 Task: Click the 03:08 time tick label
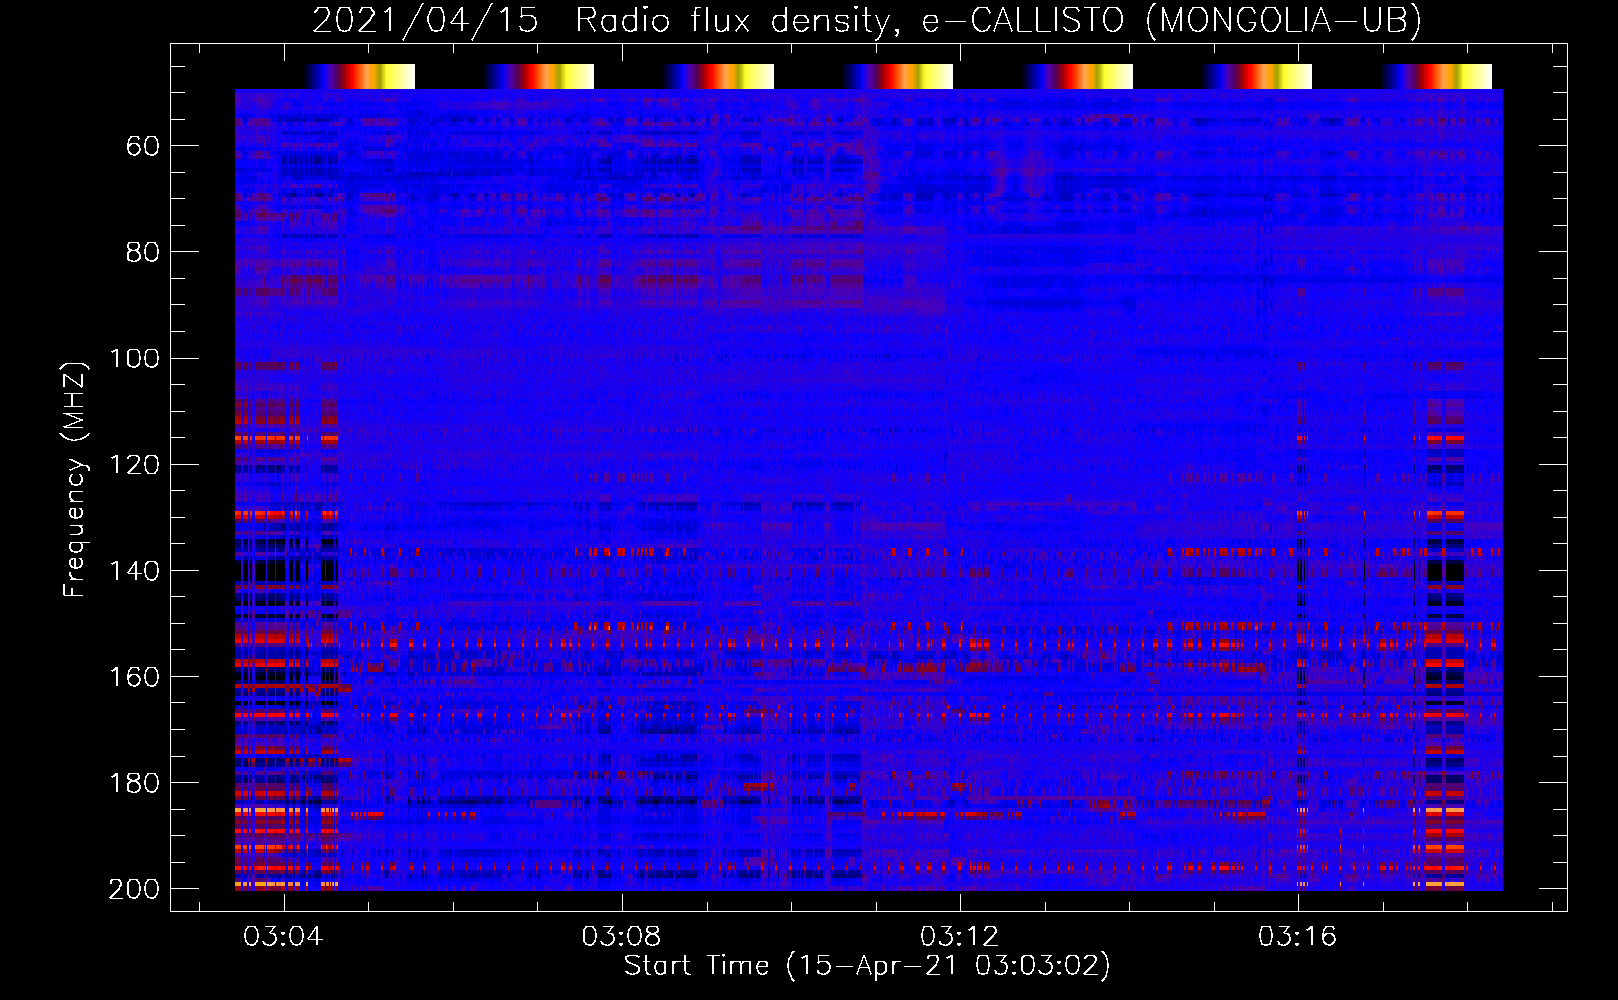(622, 937)
